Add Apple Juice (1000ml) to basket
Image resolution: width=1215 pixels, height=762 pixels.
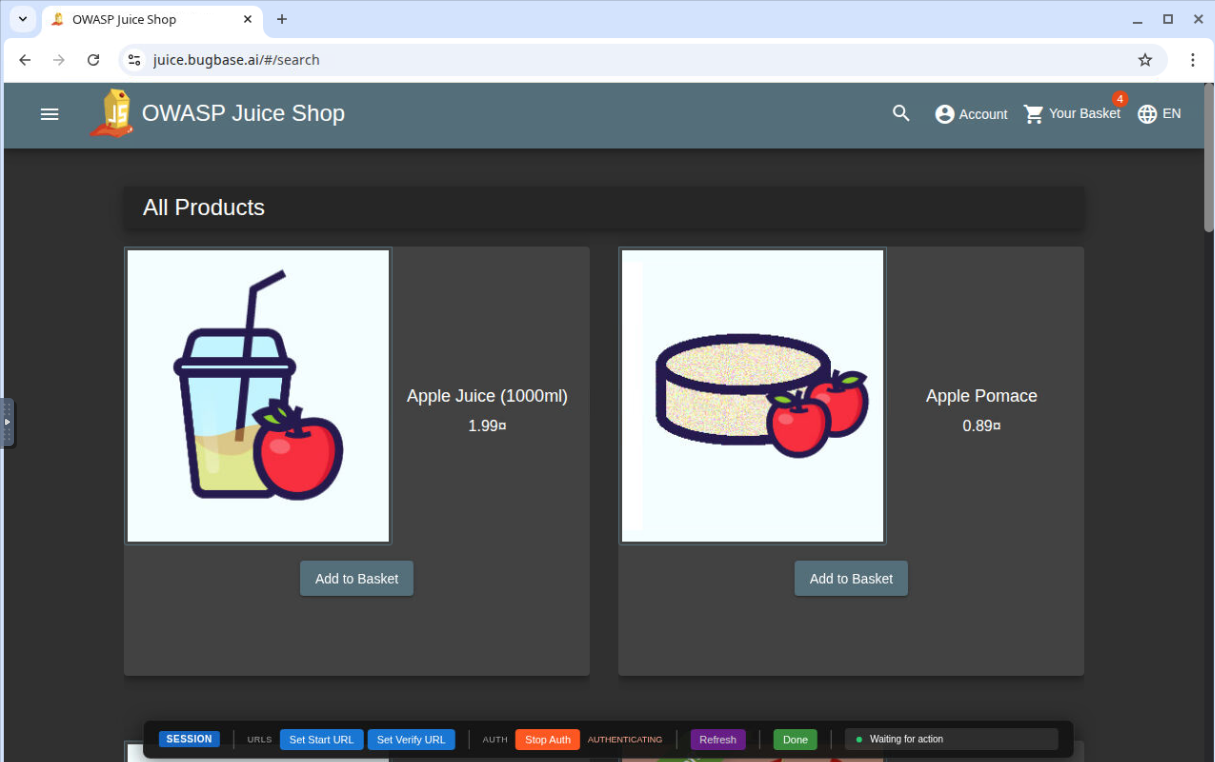356,579
